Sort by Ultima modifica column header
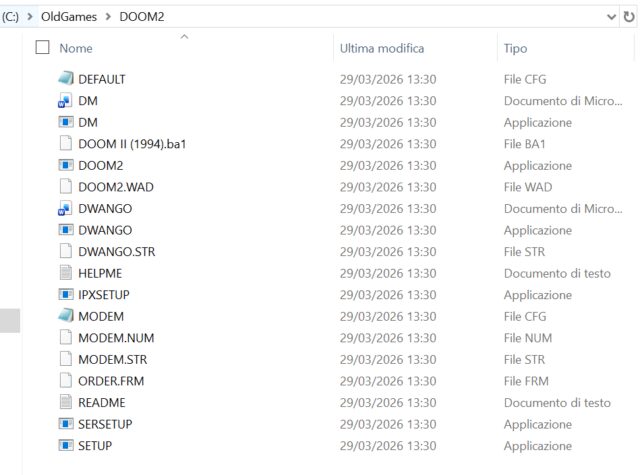640x475 pixels. pos(382,48)
